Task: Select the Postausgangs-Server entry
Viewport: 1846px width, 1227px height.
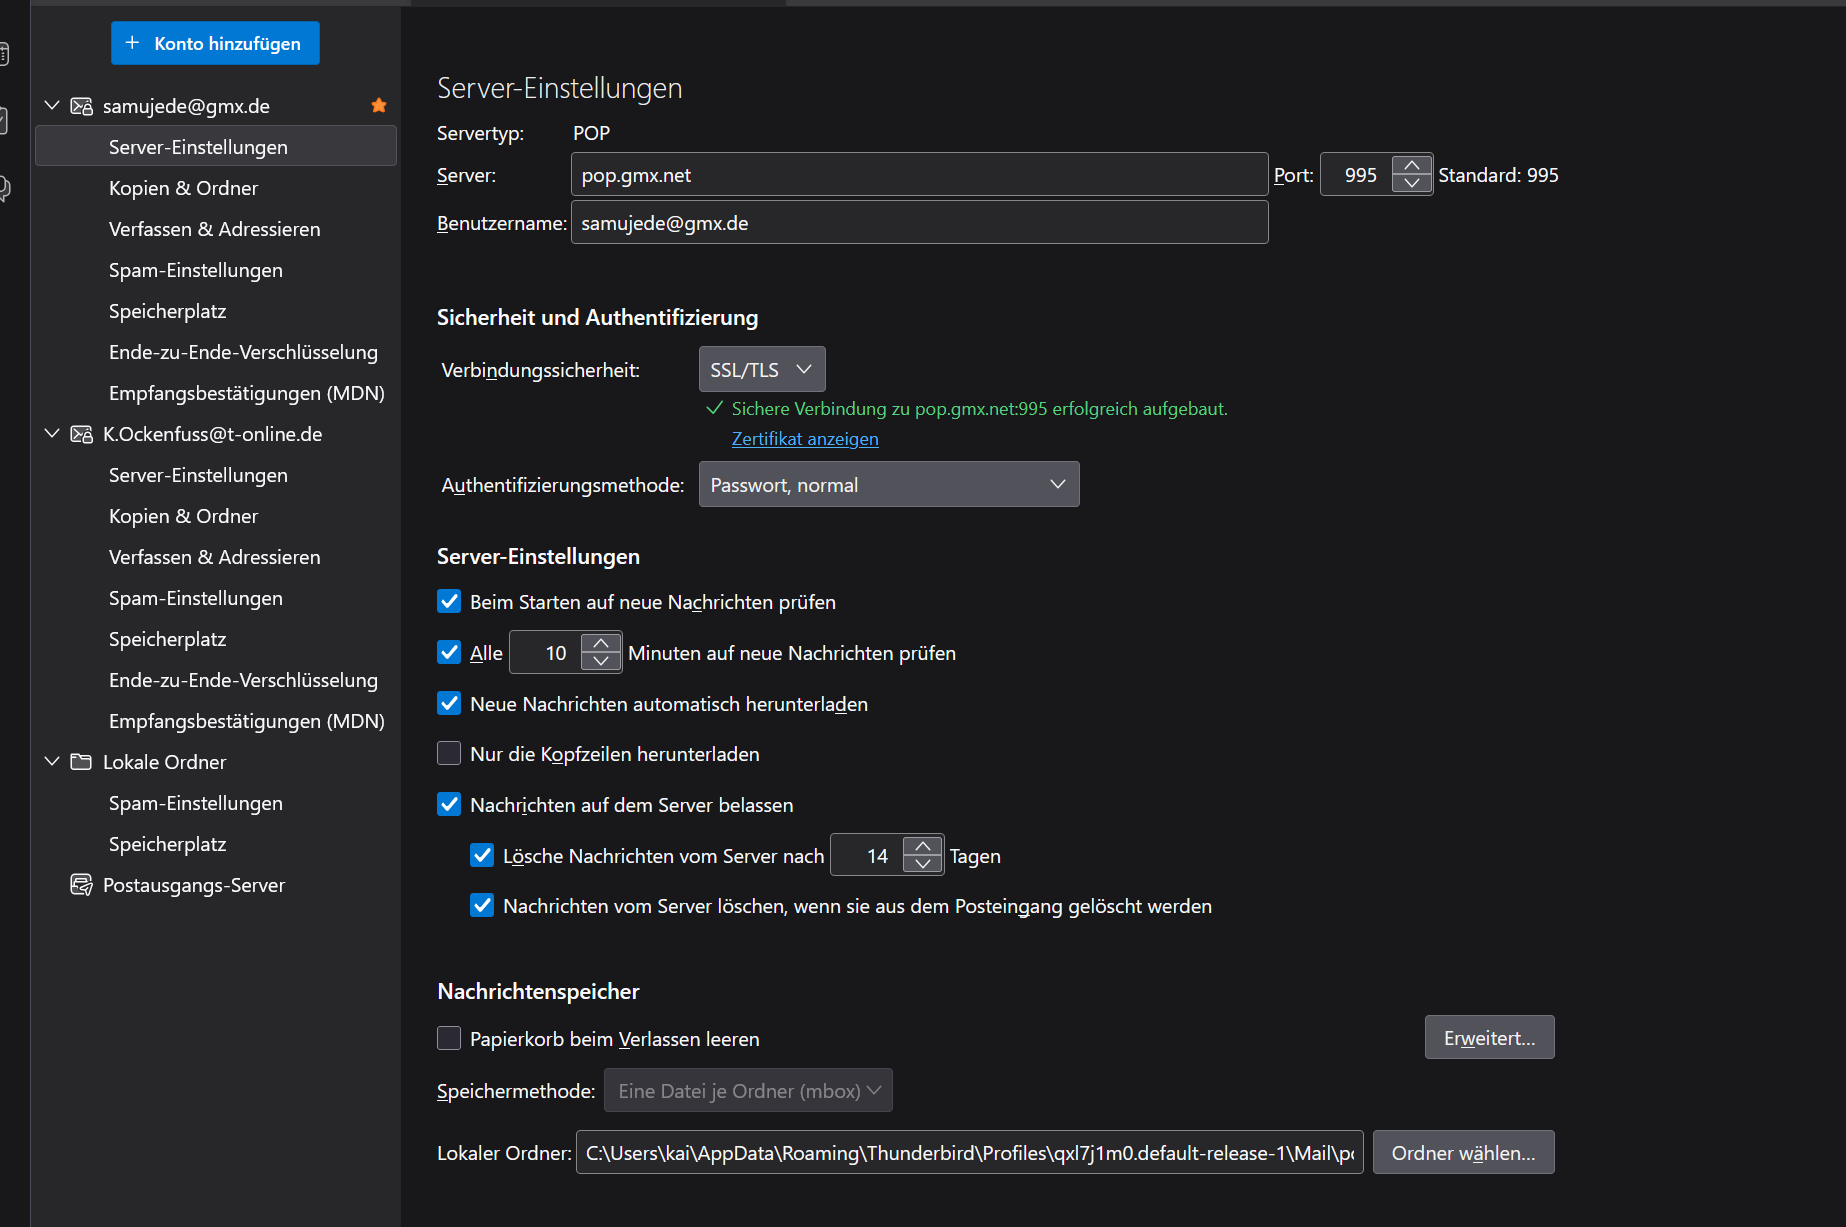Action: (x=215, y=884)
